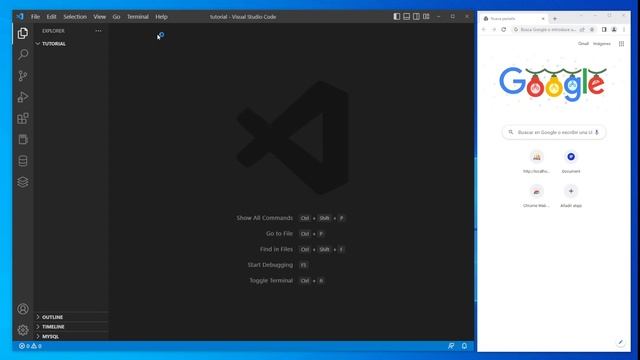Open the Run and Debug view
Image resolution: width=640 pixels, height=360 pixels.
click(x=23, y=97)
